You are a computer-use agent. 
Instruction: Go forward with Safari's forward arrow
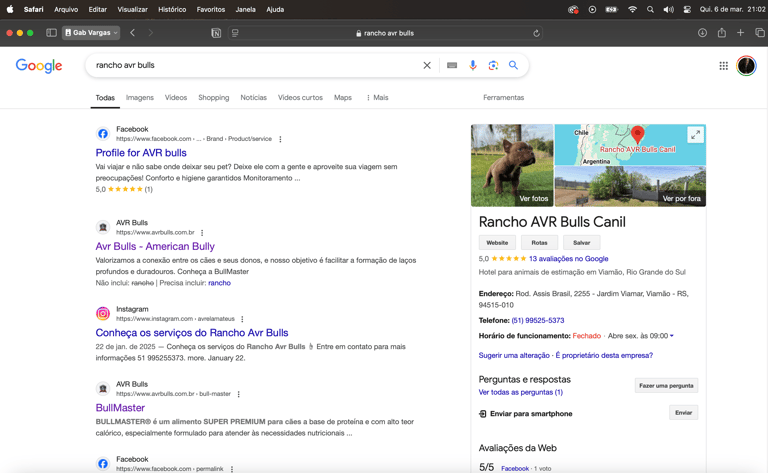click(x=150, y=33)
